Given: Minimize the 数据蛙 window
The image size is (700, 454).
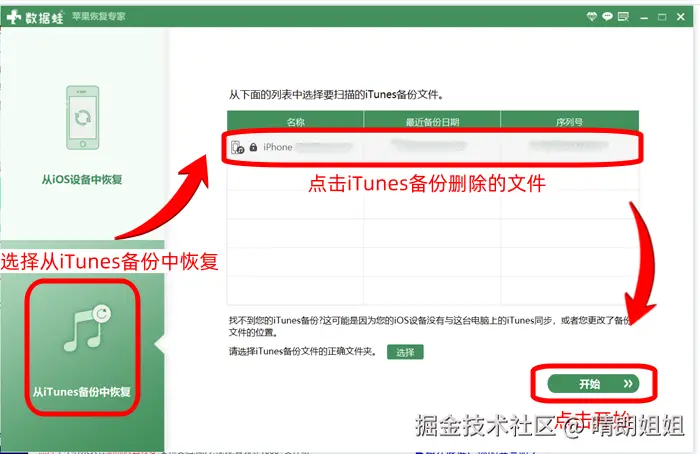Looking at the screenshot, I should pyautogui.click(x=644, y=17).
